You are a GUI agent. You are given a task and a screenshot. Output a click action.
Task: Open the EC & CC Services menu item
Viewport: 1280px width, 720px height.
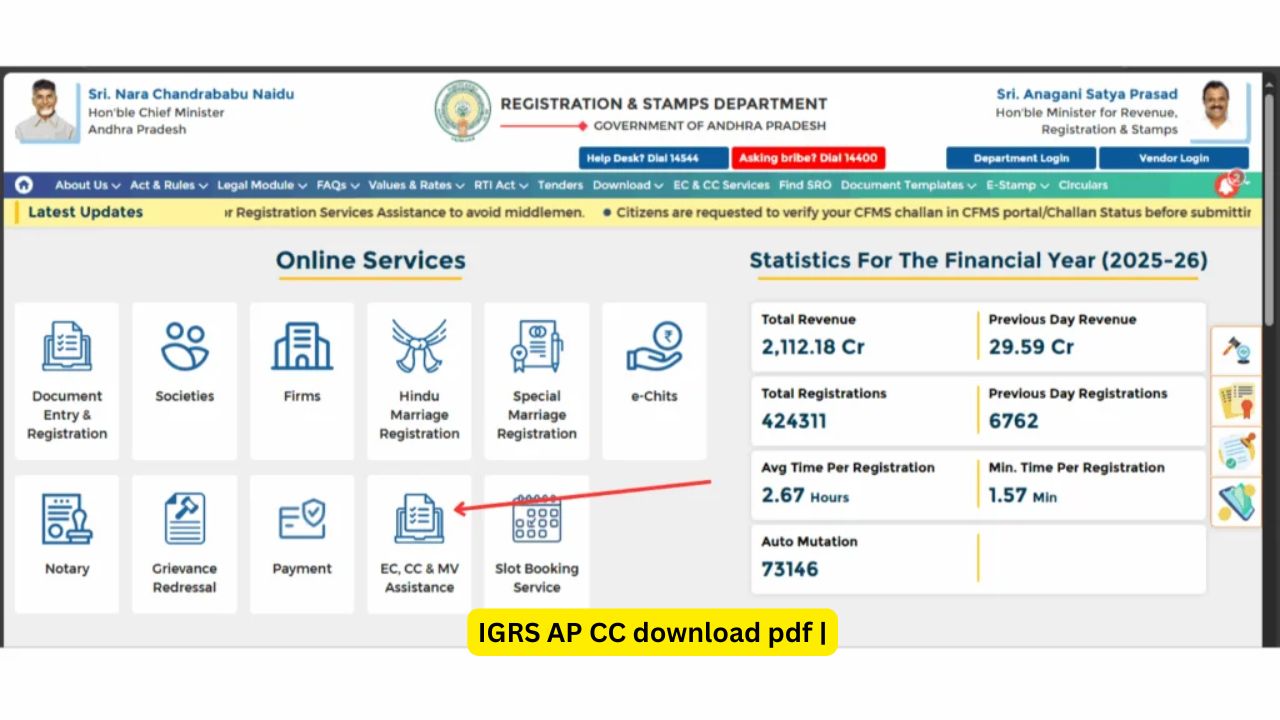721,185
